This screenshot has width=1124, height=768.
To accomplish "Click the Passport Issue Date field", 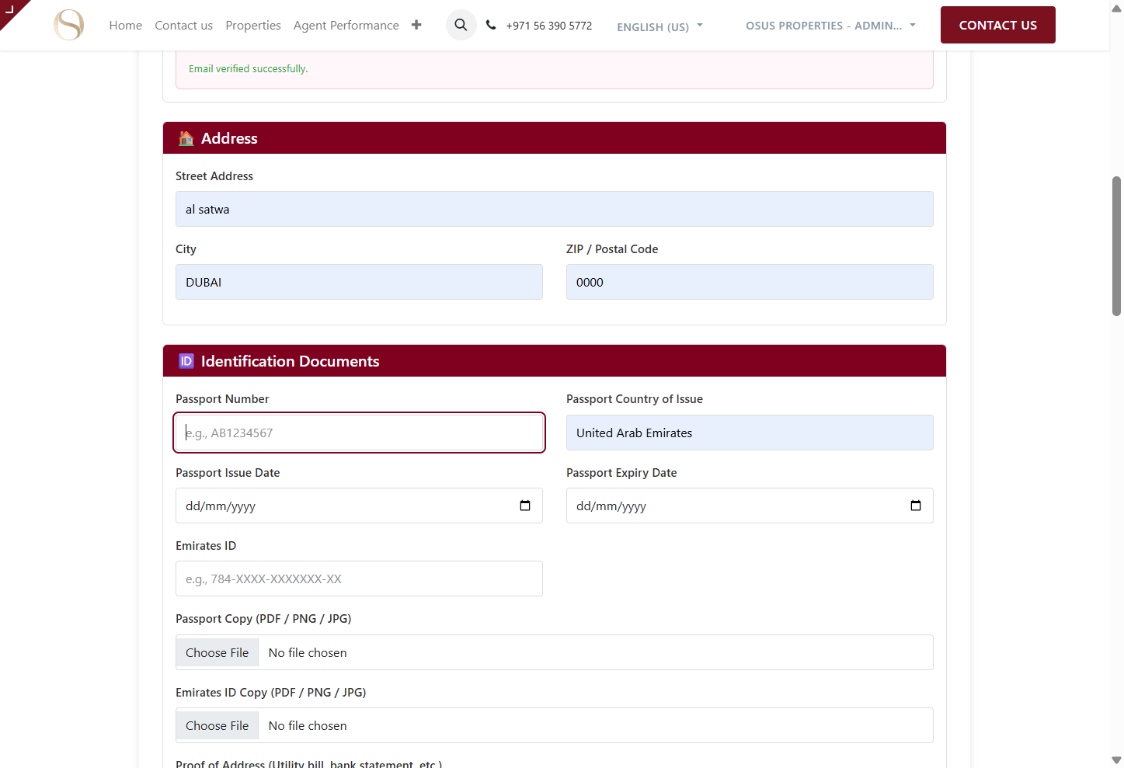I will coord(359,506).
